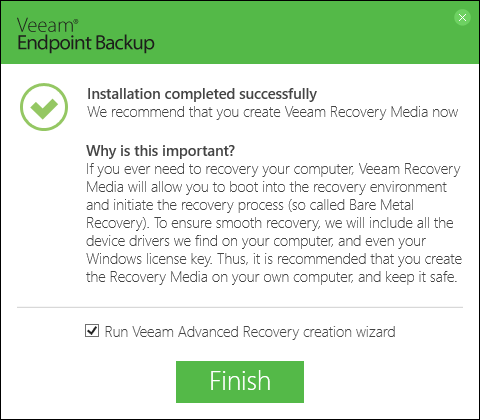This screenshot has width=480, height=420.
Task: Click the 'Run Veeam Advanced Recovery creation wizard' label
Action: 250,332
